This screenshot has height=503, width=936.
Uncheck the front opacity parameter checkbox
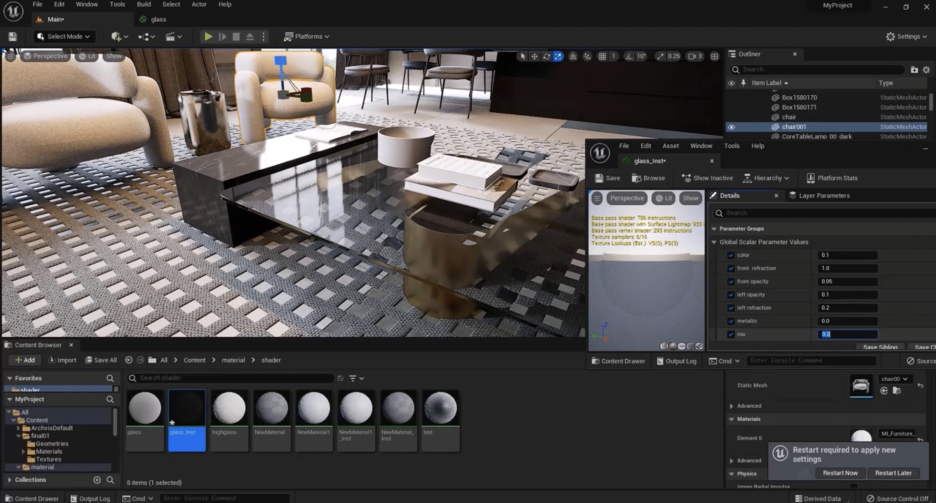(731, 282)
